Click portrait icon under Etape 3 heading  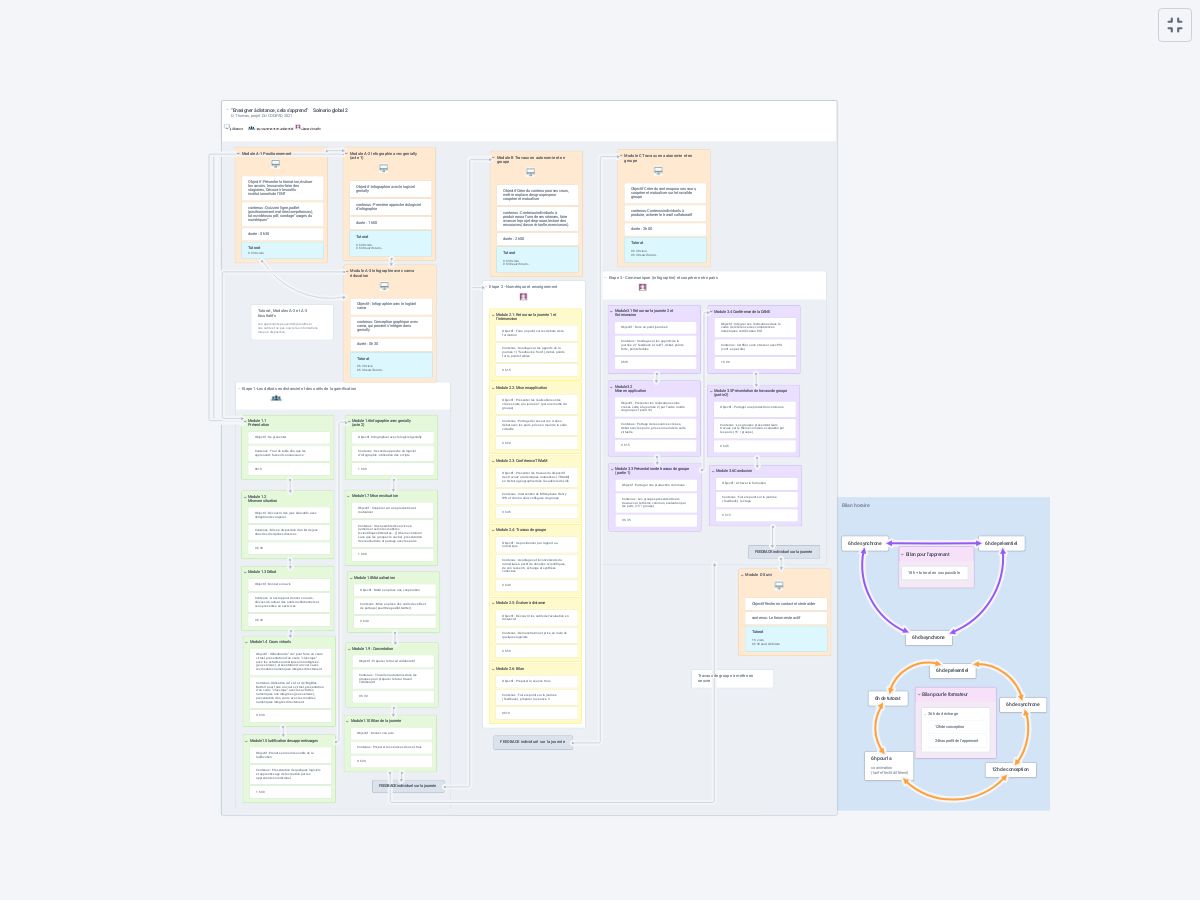[642, 288]
